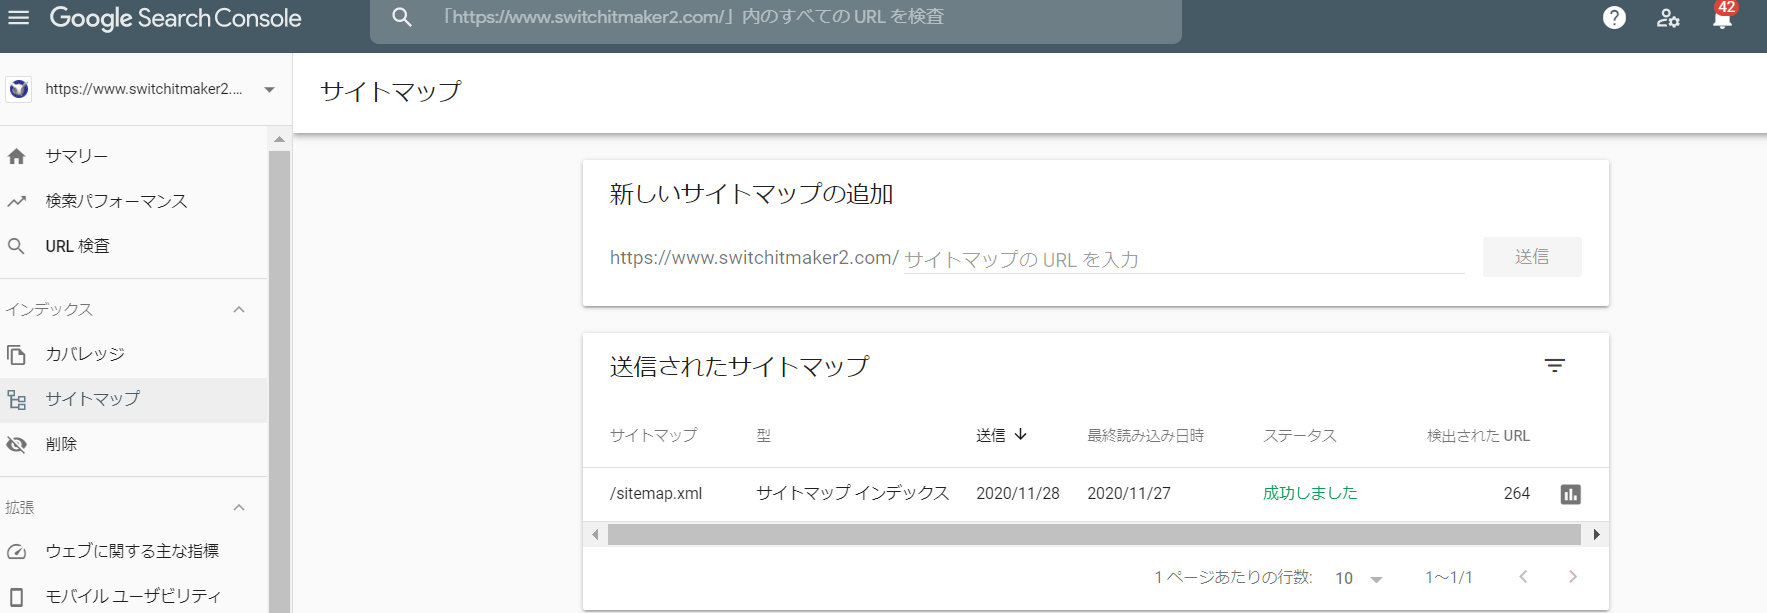1767x613 pixels.
Task: Open the property selector dropdown
Action: [270, 89]
